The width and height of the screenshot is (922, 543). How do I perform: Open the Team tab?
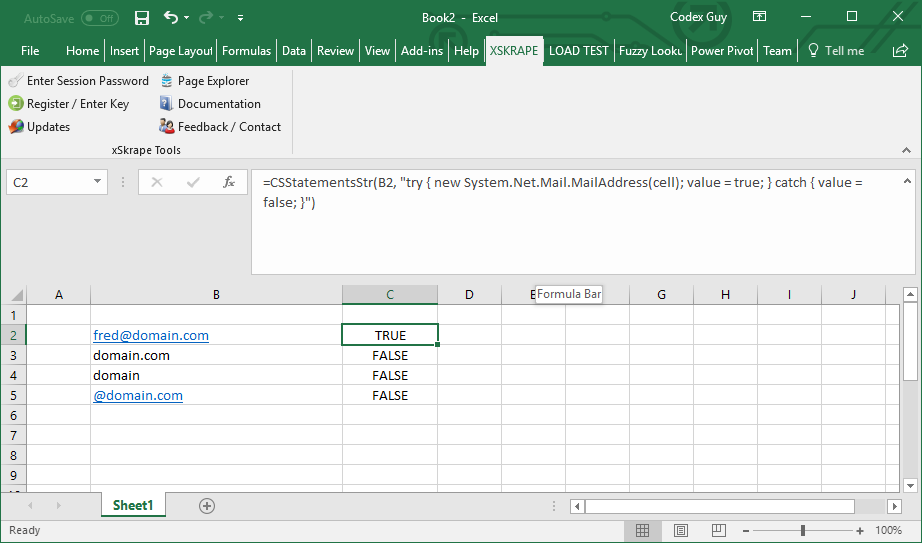(777, 51)
